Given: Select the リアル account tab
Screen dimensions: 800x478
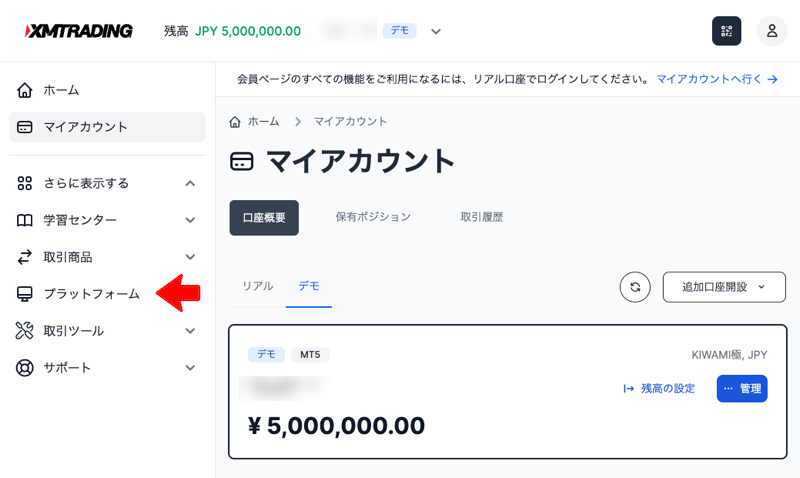Looking at the screenshot, I should click(258, 286).
